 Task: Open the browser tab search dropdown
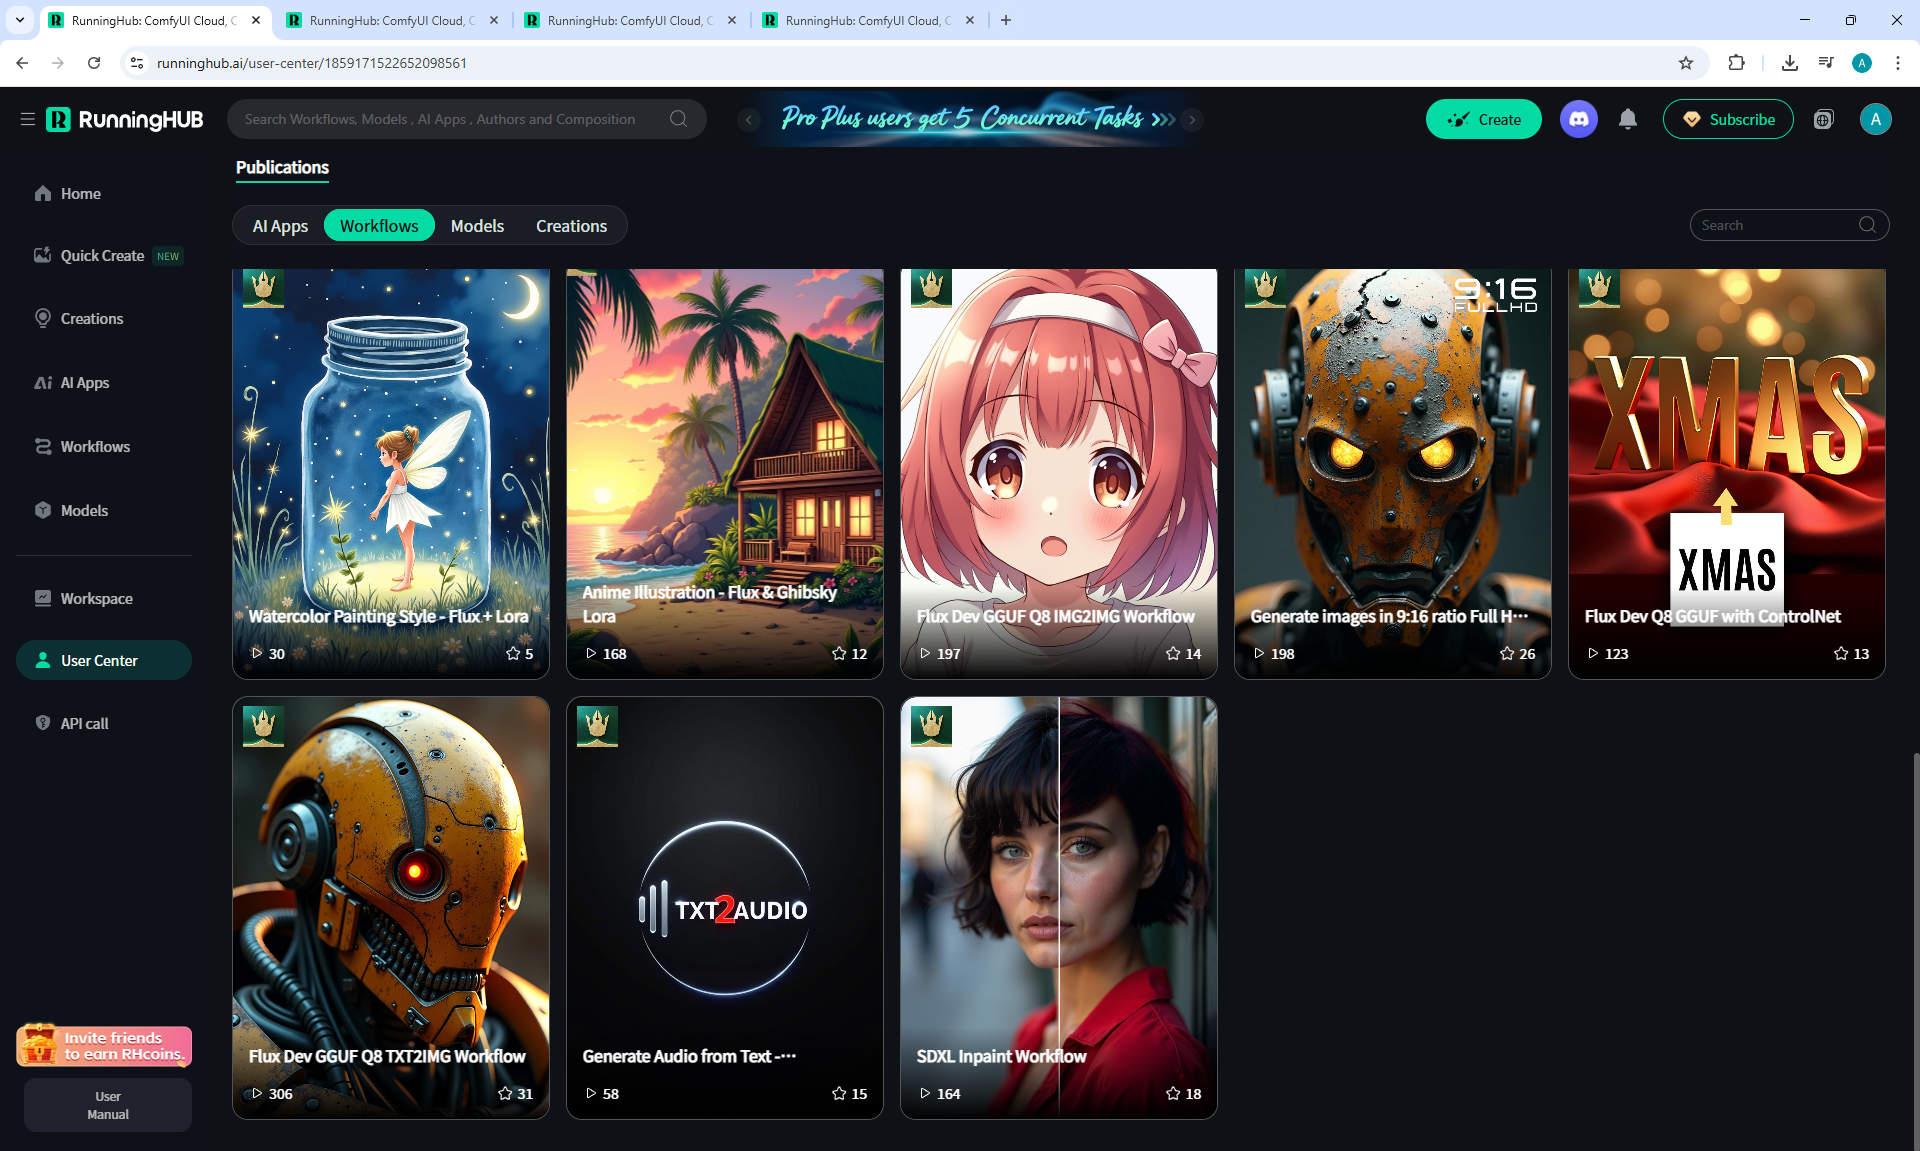click(x=19, y=20)
